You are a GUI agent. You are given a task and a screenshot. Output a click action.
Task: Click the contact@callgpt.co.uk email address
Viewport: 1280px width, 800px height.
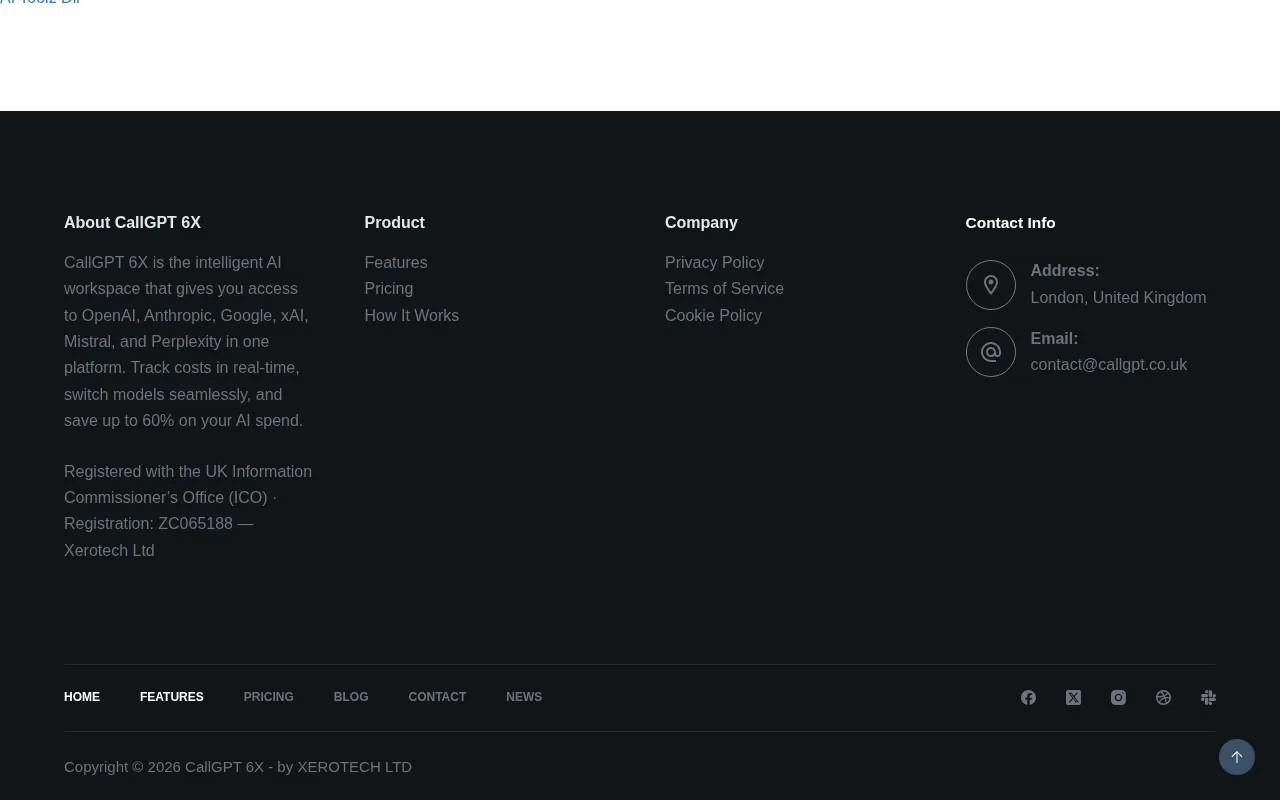[x=1108, y=364]
